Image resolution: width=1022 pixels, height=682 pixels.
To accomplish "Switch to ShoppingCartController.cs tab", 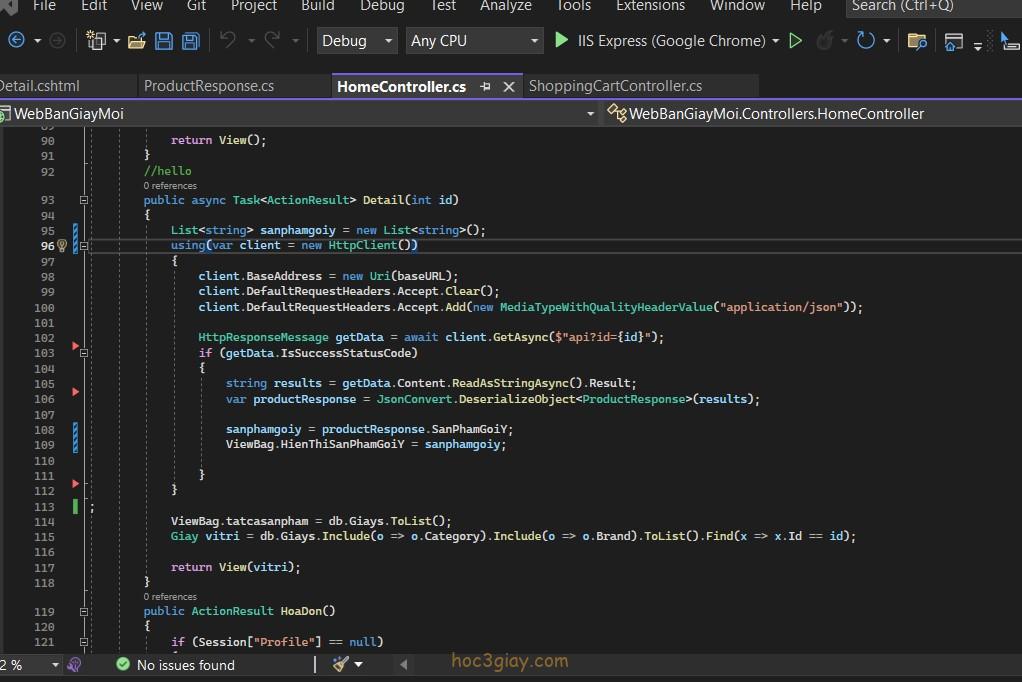I will coord(615,86).
